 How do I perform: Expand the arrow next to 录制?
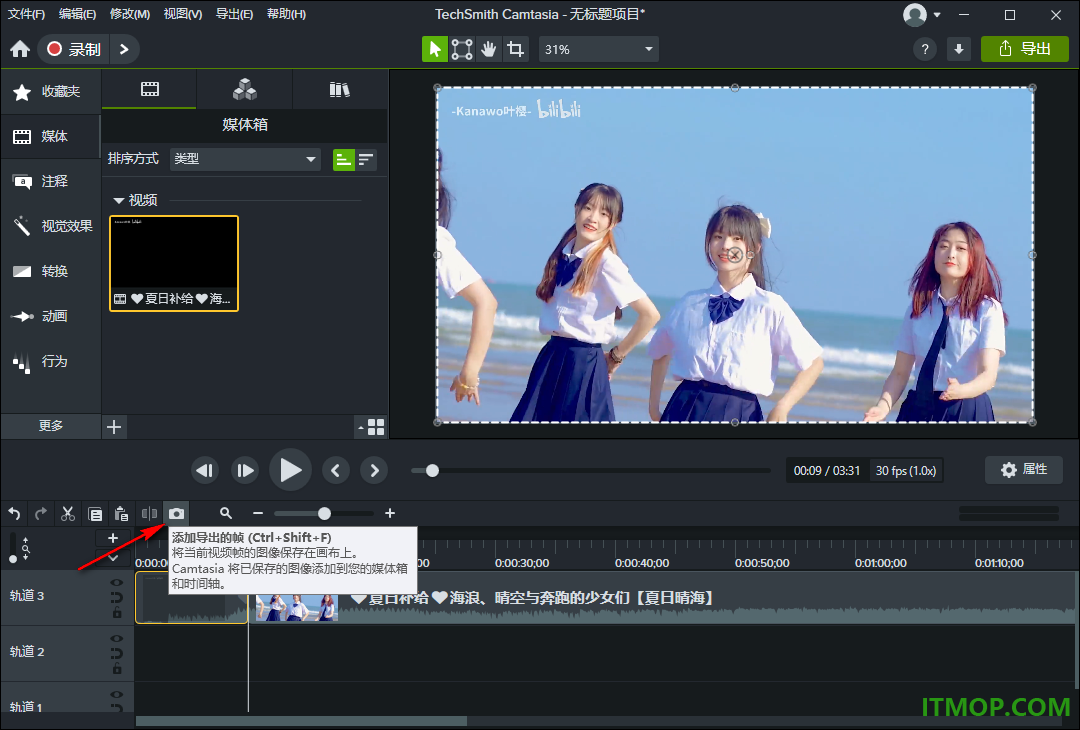[x=124, y=49]
